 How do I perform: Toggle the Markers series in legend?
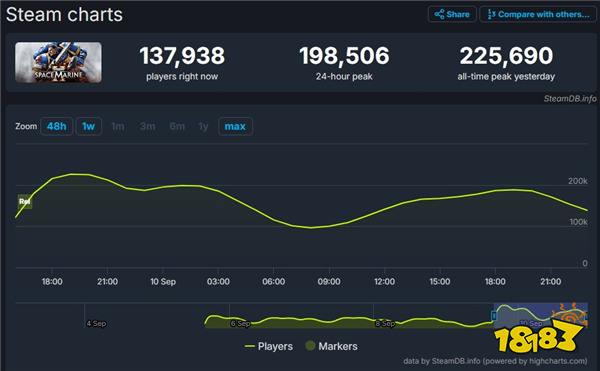332,347
